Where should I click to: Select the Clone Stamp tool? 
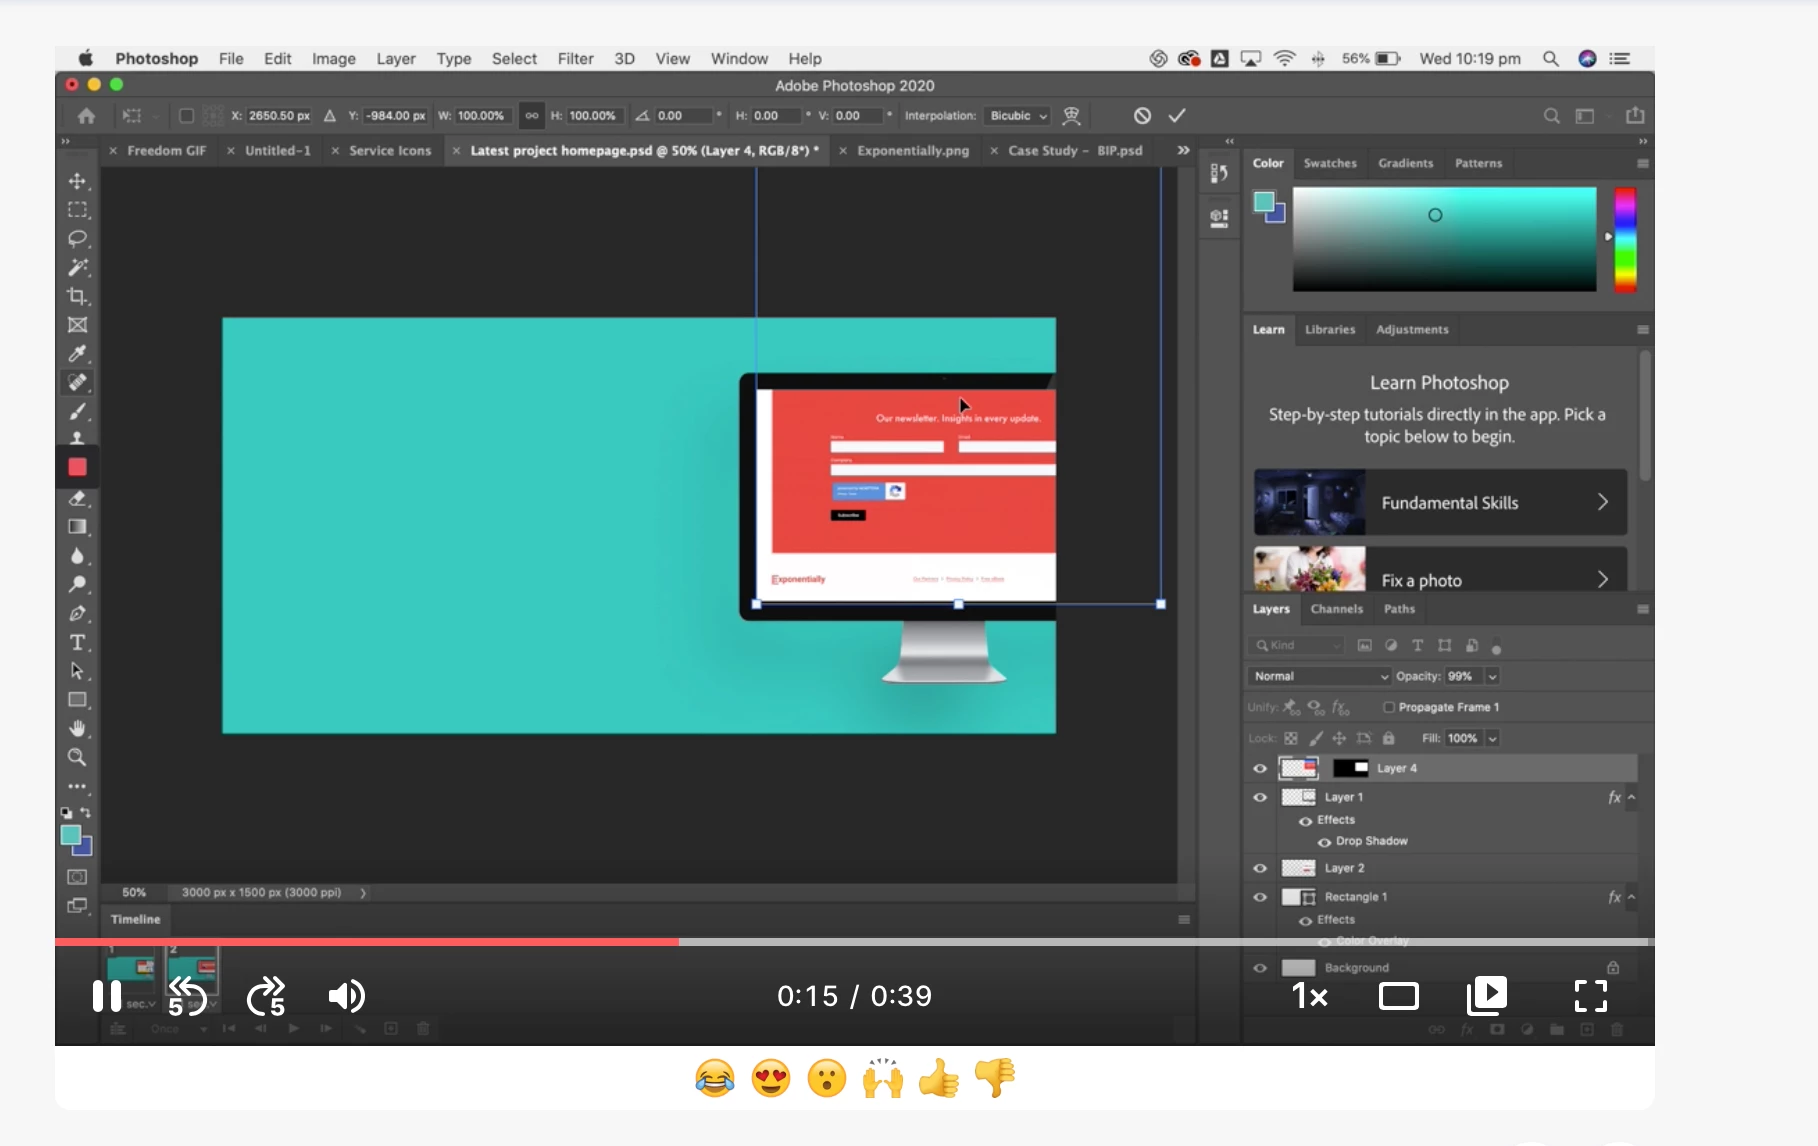coord(77,438)
